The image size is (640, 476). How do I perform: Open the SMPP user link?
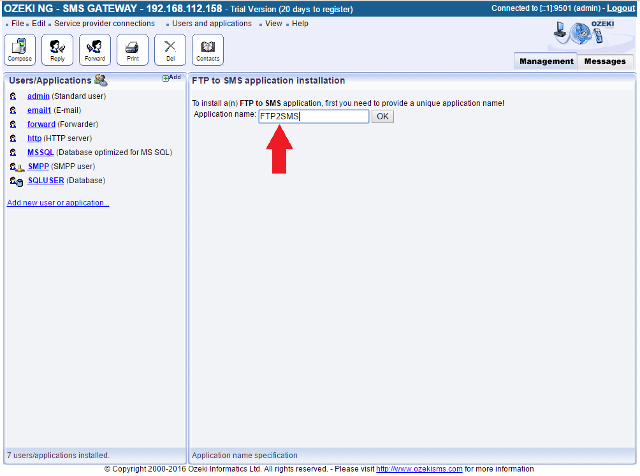pos(38,167)
